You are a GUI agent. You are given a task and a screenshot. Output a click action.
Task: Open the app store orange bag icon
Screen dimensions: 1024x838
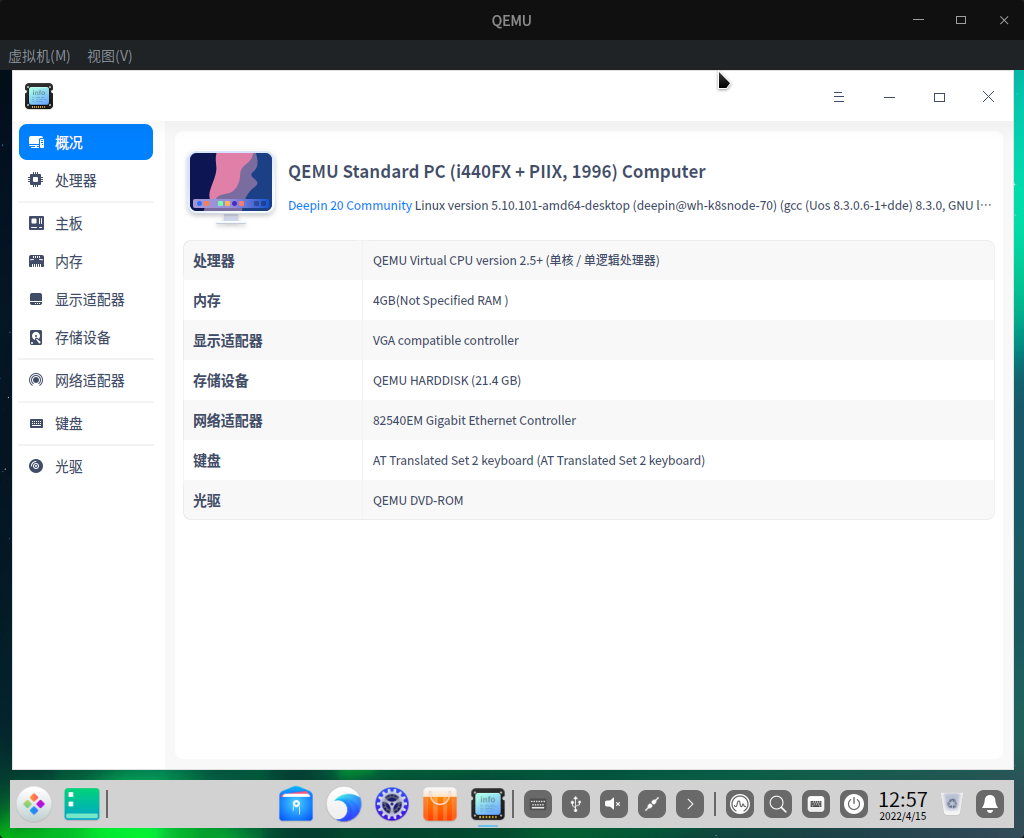pos(440,803)
